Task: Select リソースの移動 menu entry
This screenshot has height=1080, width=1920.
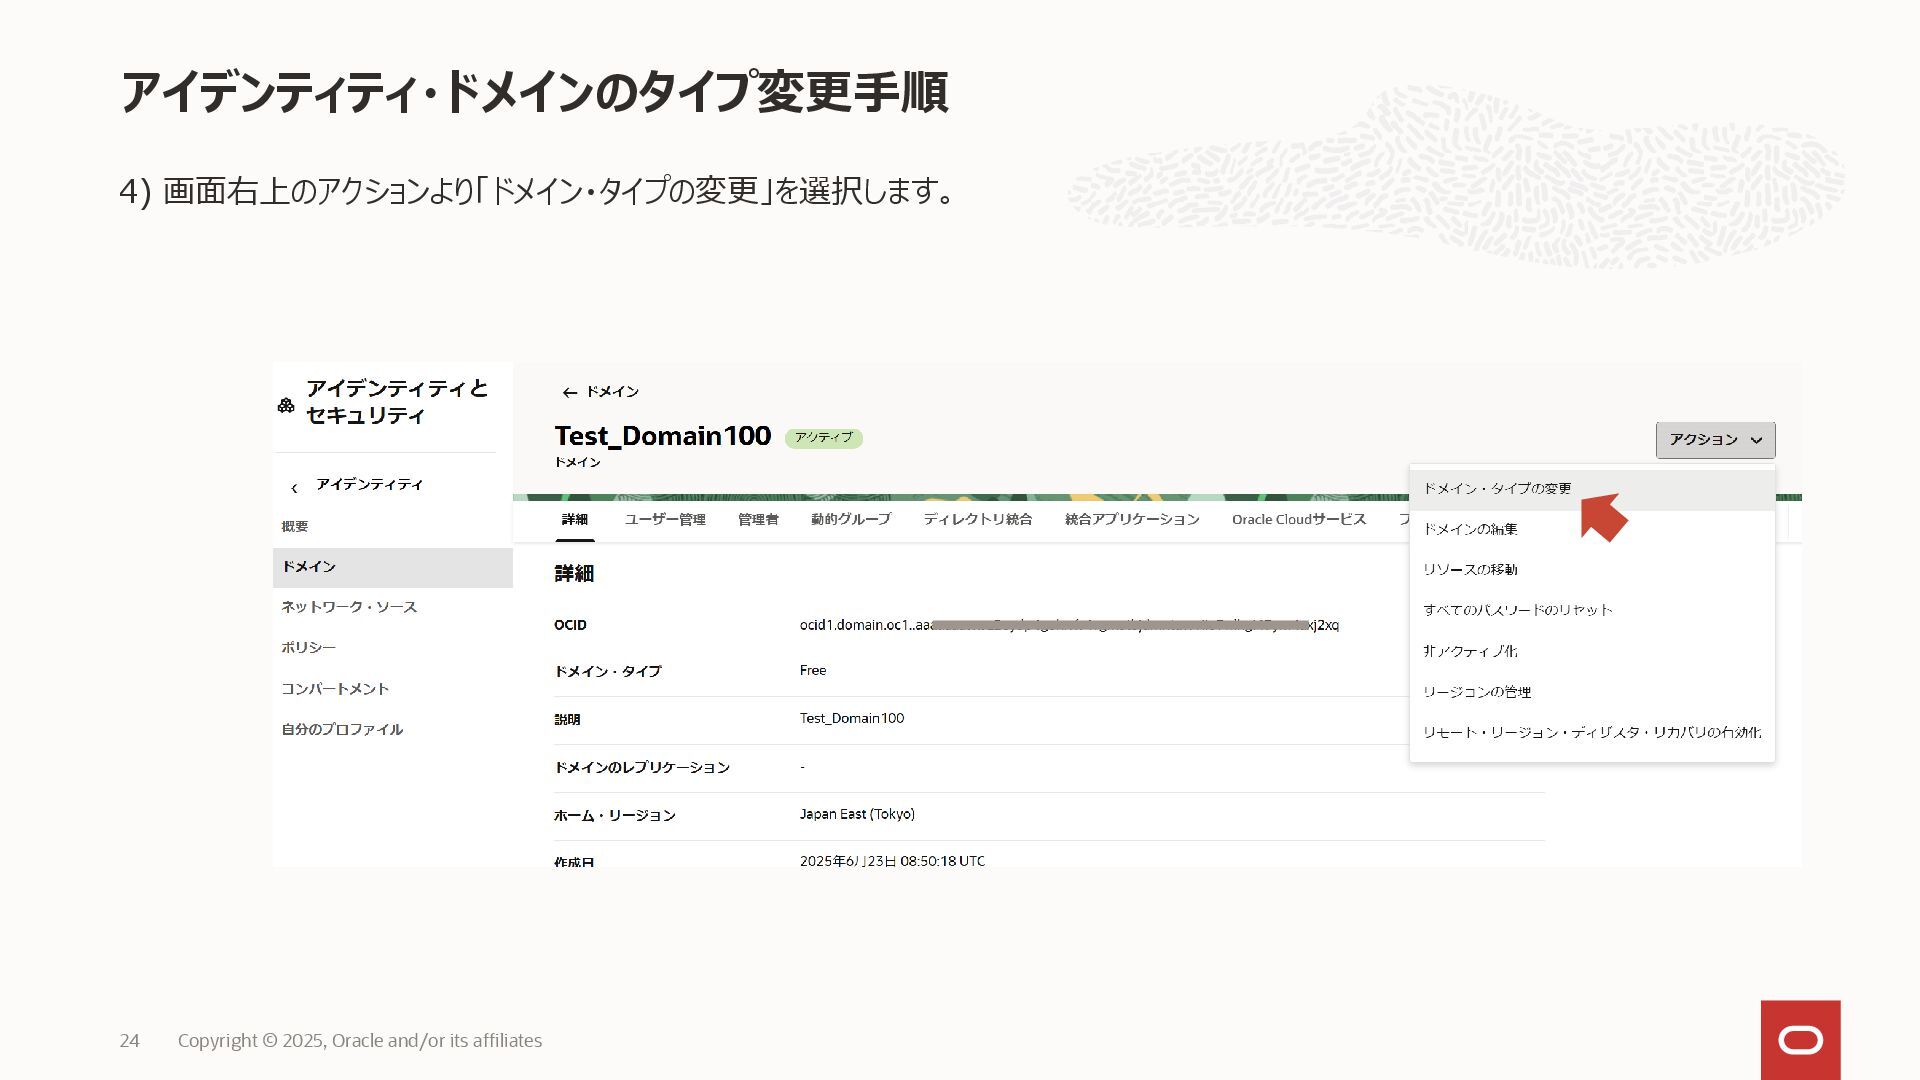Action: [1592, 570]
